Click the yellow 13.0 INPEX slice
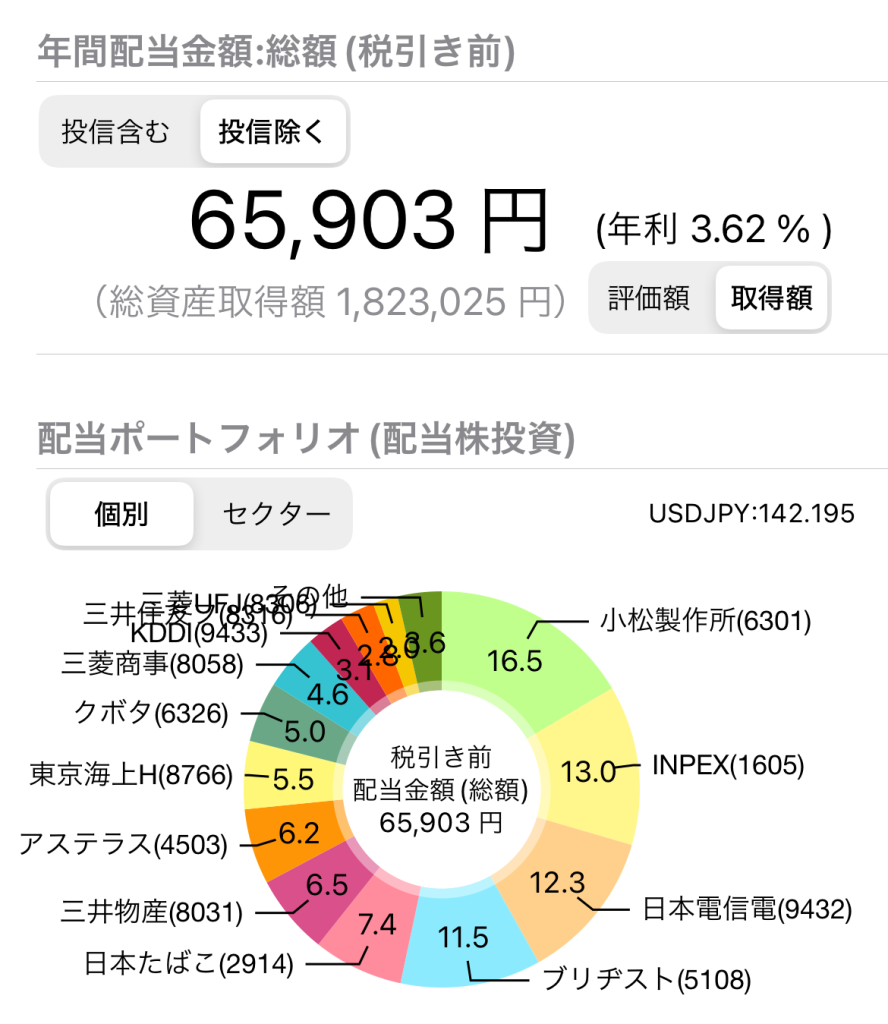This screenshot has height=1024, width=888. (x=590, y=770)
